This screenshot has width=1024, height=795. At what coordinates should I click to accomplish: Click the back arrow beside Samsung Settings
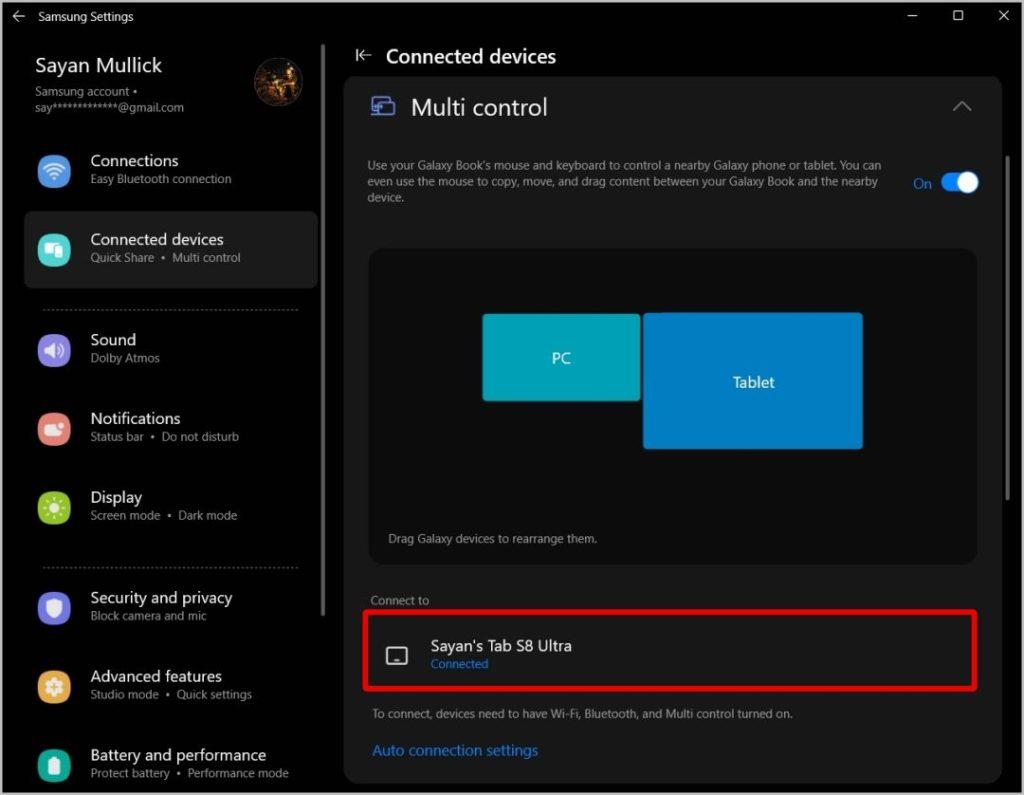pyautogui.click(x=19, y=16)
